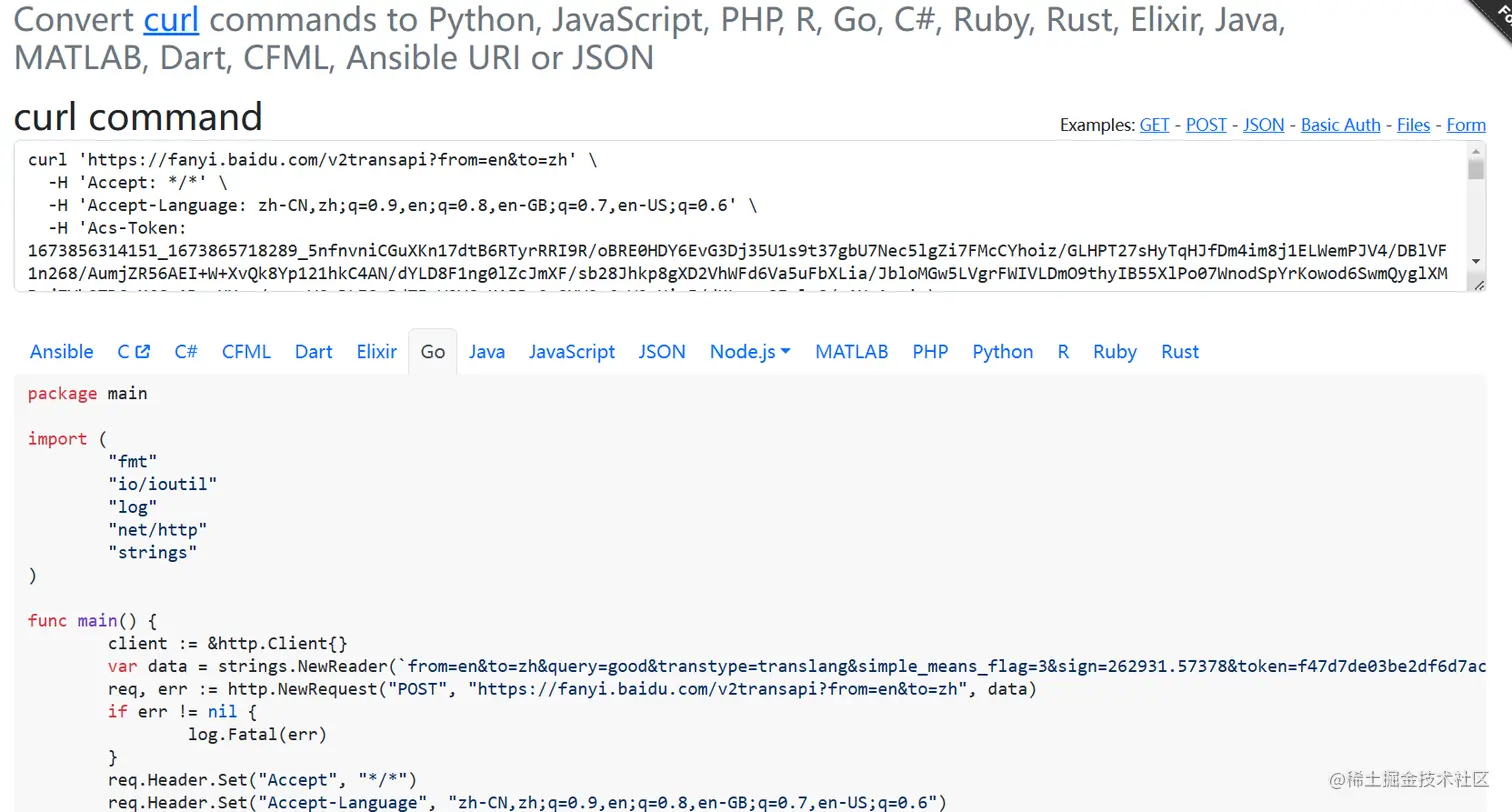Switch to the Elixir tab
The image size is (1512, 812).
pos(377,352)
